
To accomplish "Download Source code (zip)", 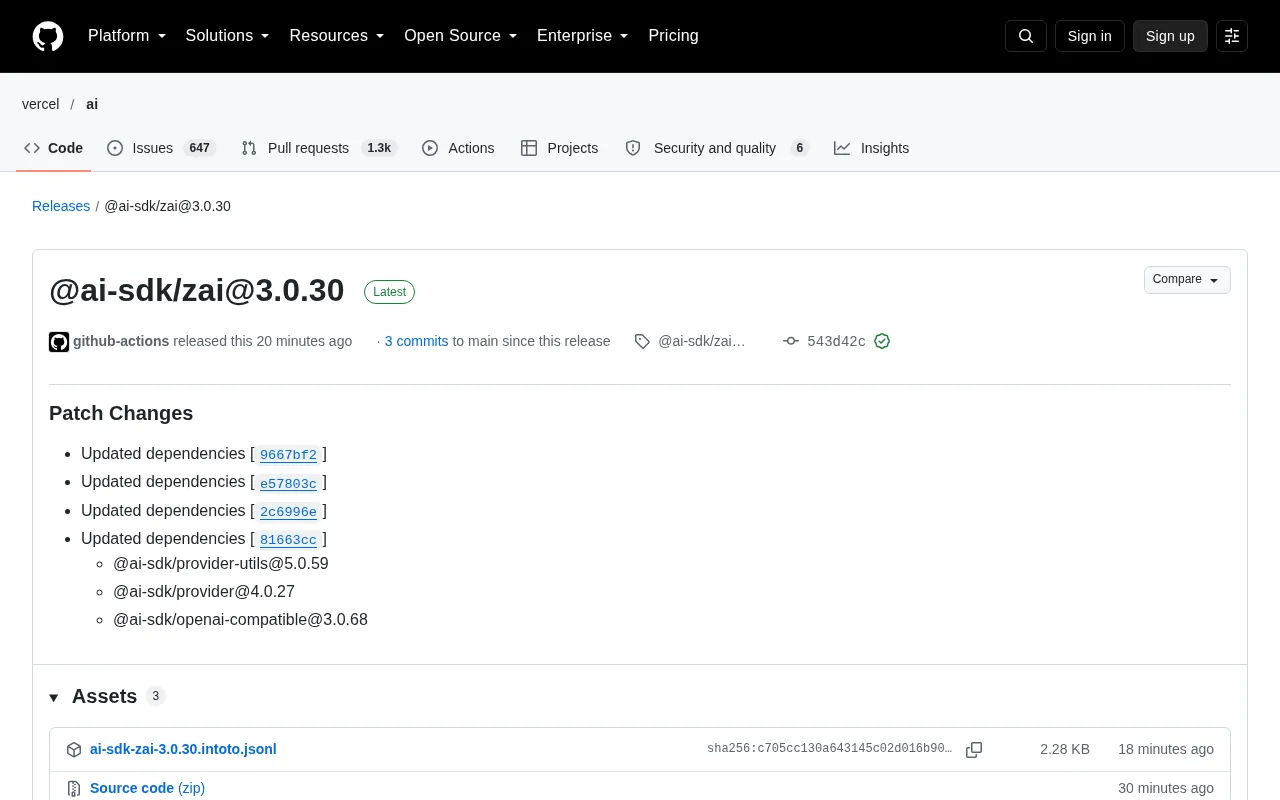I will 147,788.
